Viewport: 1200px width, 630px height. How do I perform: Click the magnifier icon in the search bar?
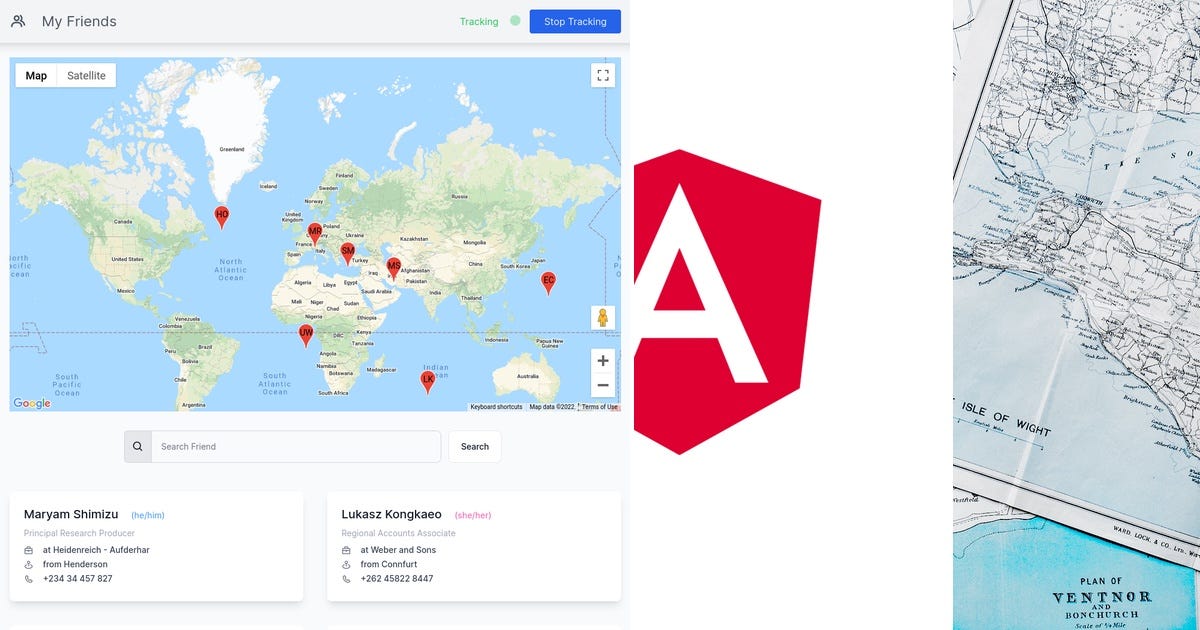click(x=137, y=446)
